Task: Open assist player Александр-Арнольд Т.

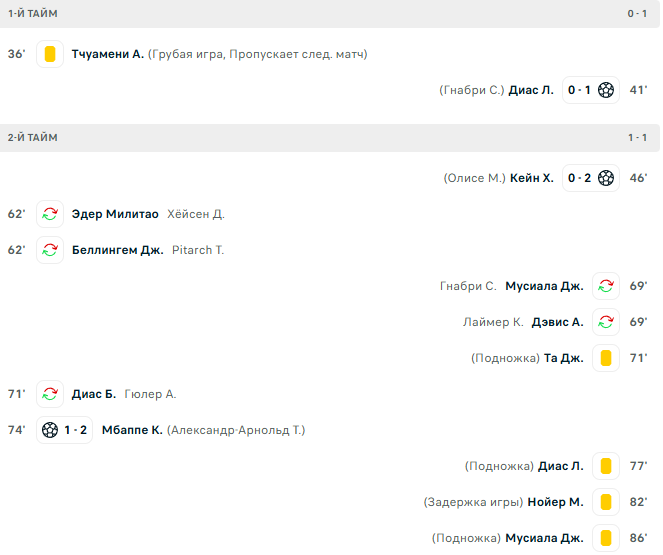Action: (x=236, y=430)
